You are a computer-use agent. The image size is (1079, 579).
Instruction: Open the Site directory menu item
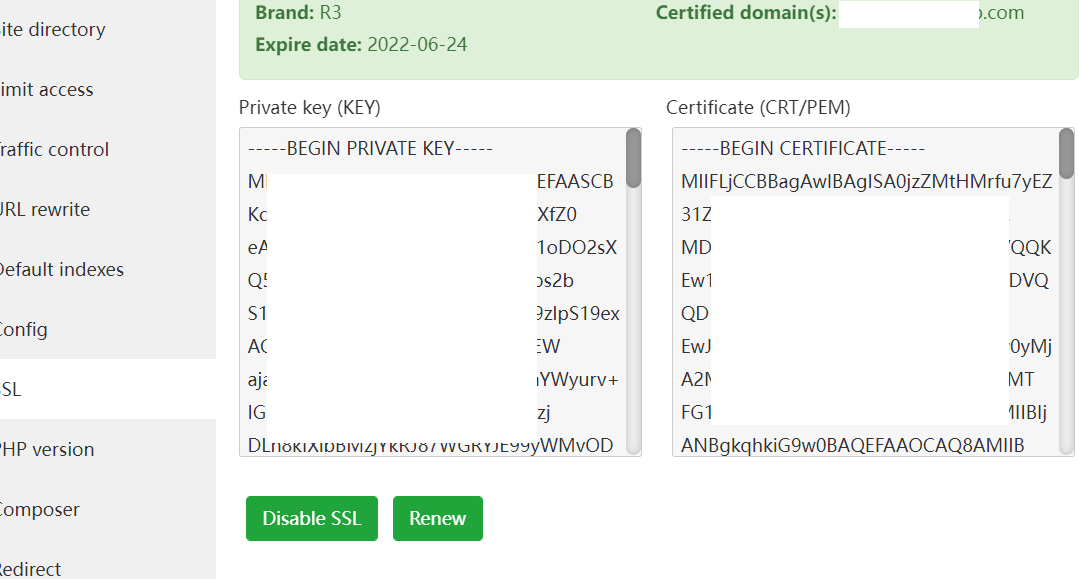point(54,30)
